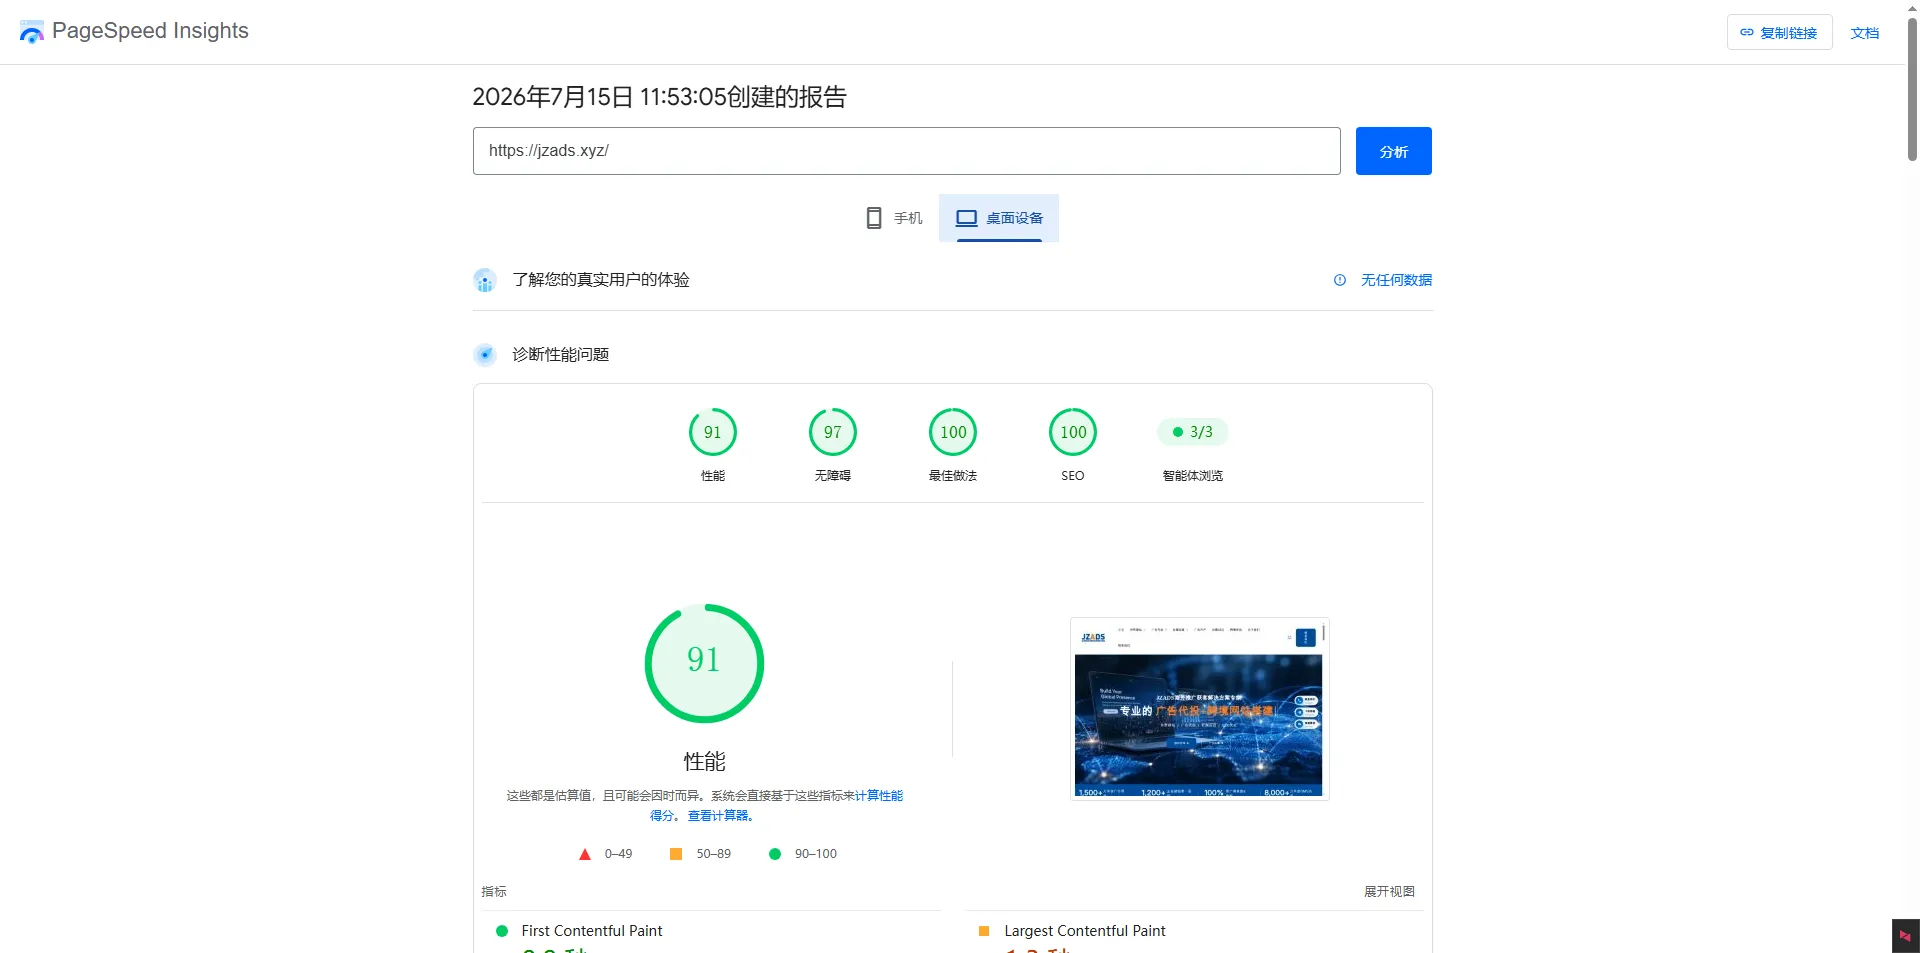Start analysis with the 分析 button

tap(1393, 151)
